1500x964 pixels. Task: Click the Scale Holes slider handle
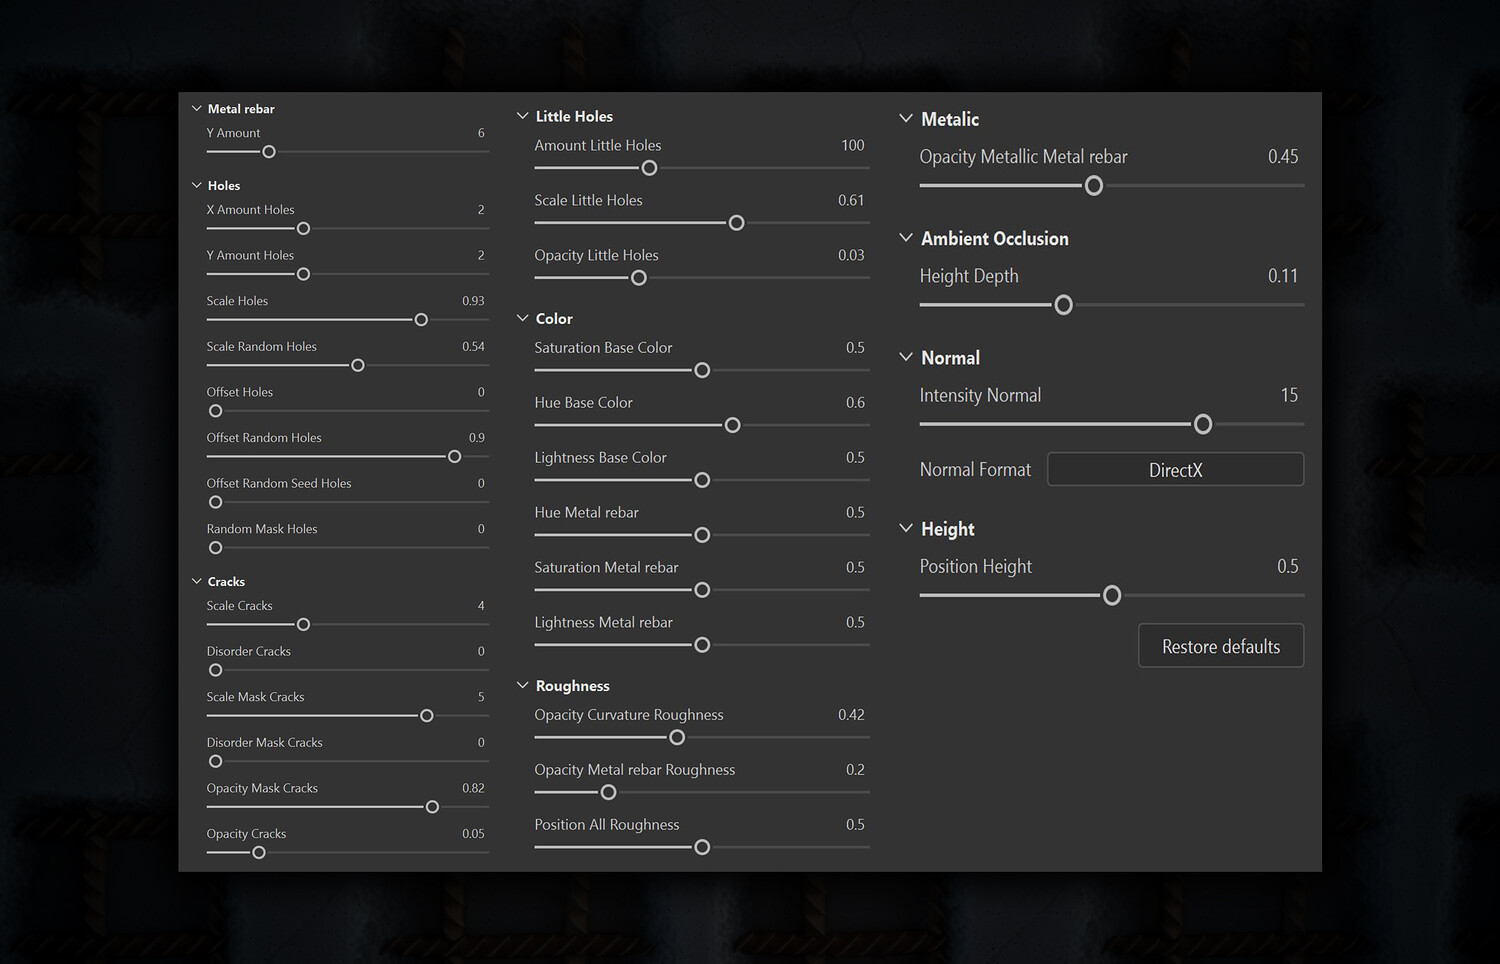pos(421,320)
